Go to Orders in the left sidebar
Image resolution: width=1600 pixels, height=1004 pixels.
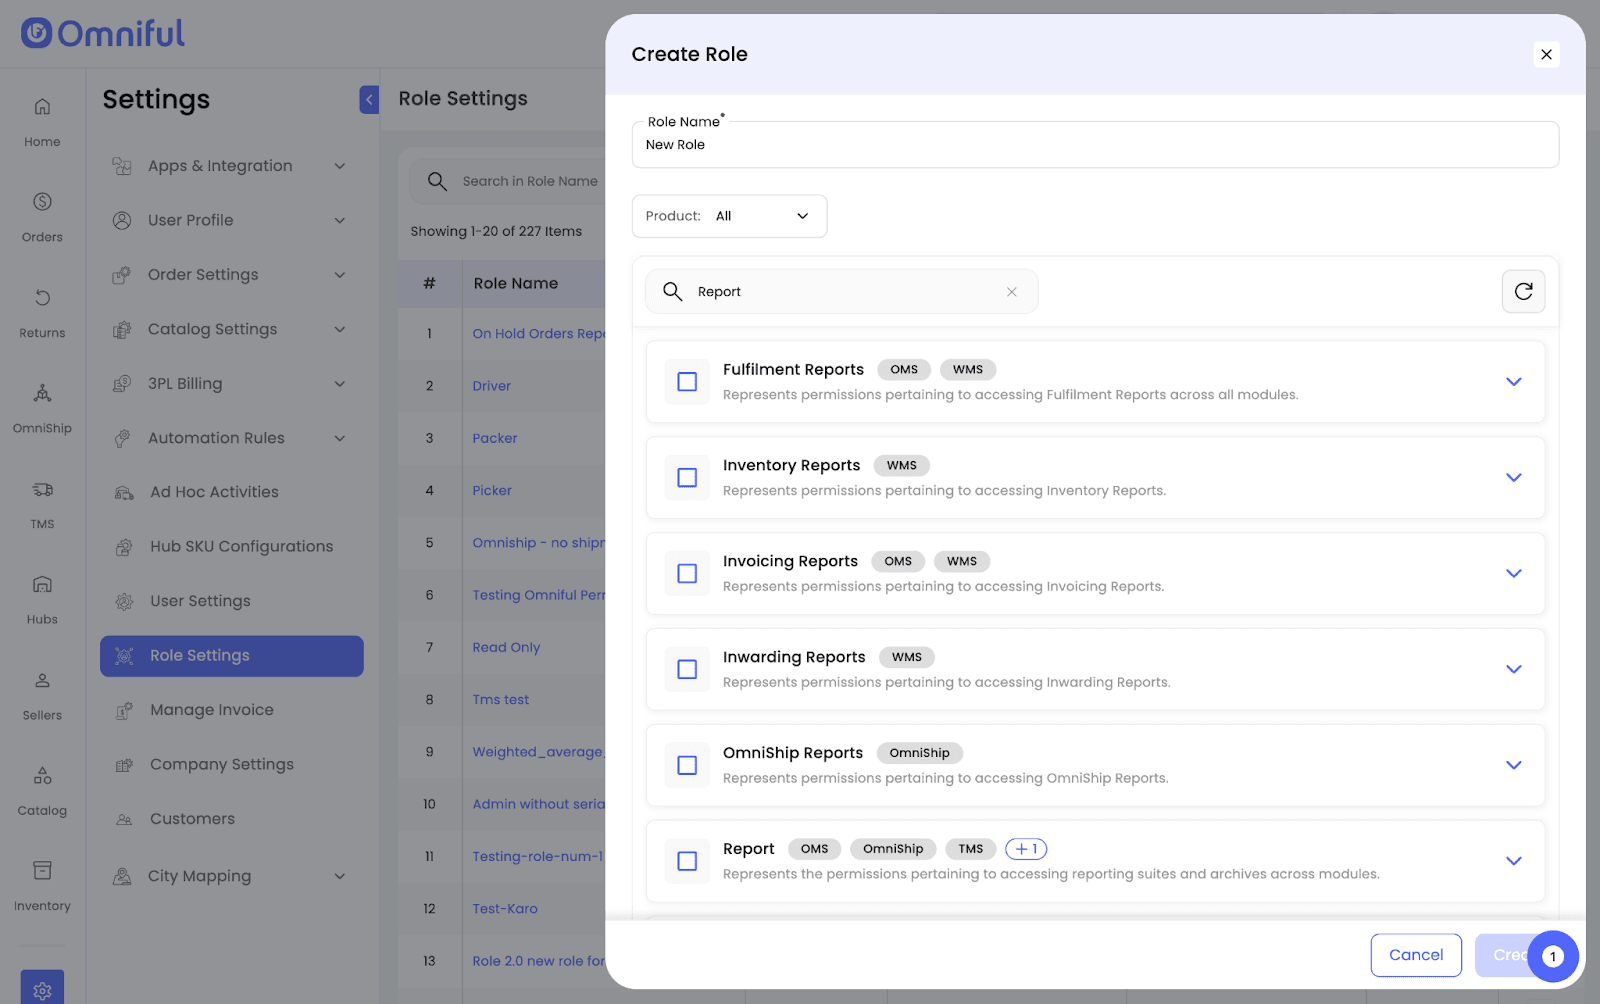coord(42,215)
